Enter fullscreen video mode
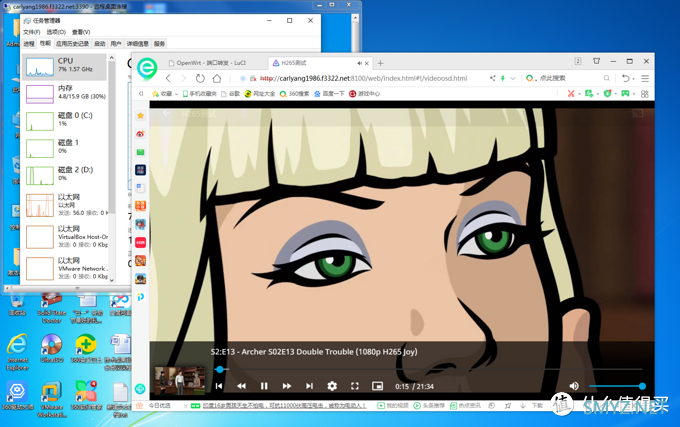 click(355, 386)
